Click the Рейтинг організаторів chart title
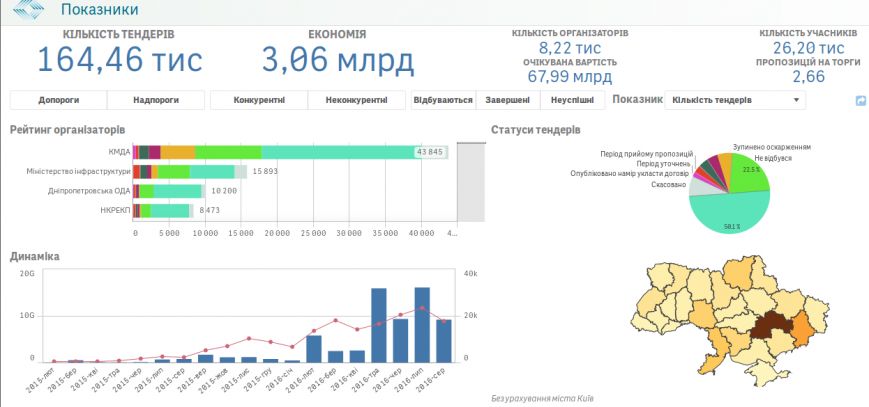The width and height of the screenshot is (869, 407). pyautogui.click(x=68, y=130)
